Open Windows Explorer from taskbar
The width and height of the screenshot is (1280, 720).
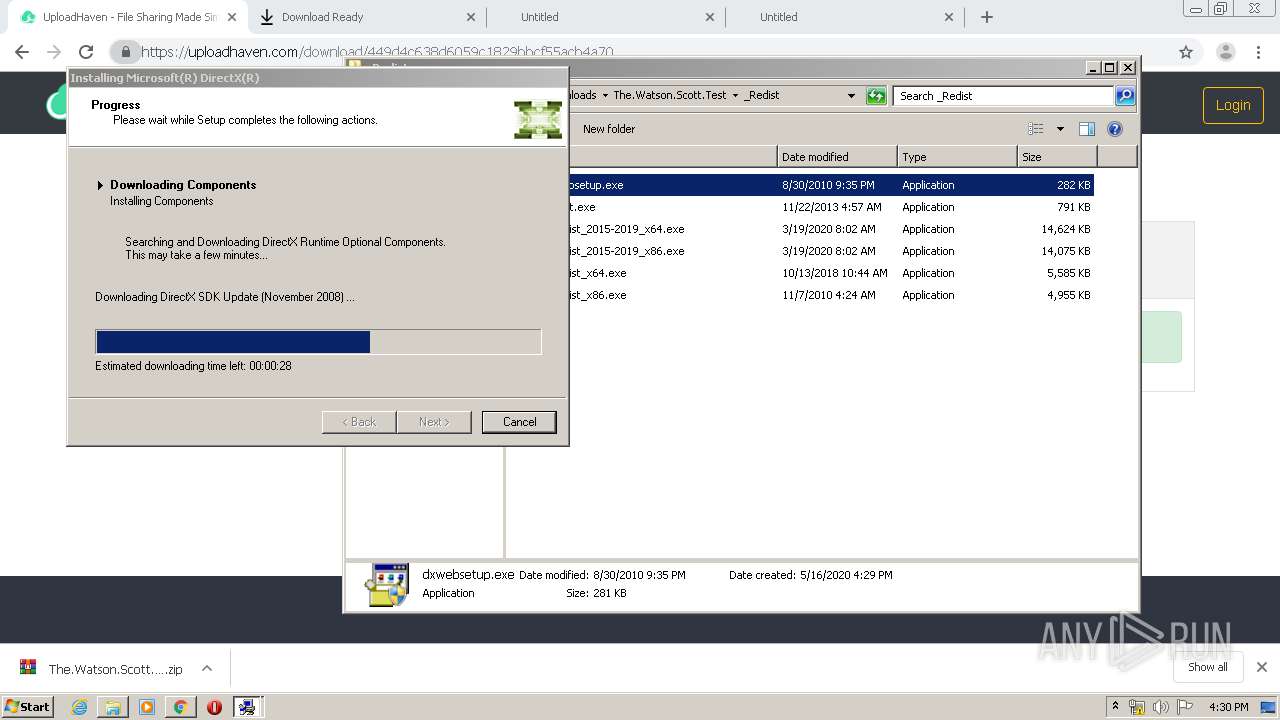pos(113,707)
